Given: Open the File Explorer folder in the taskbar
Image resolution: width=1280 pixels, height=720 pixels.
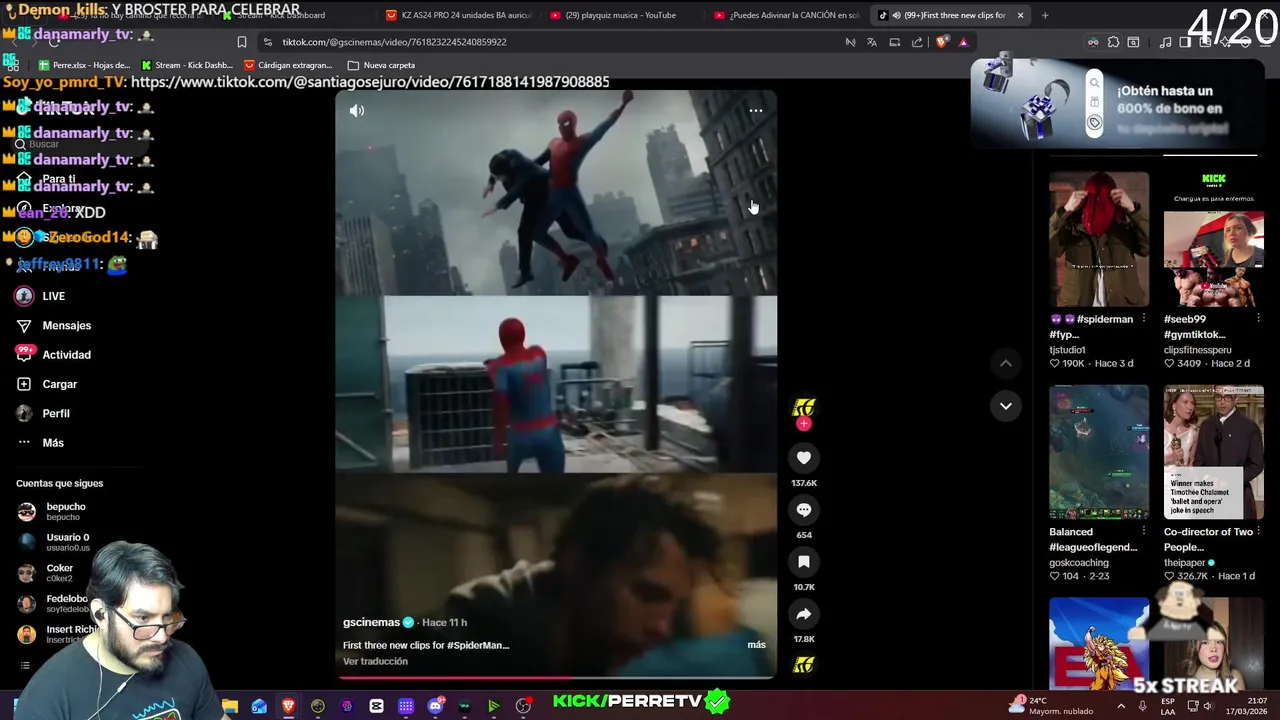Looking at the screenshot, I should click(x=230, y=706).
